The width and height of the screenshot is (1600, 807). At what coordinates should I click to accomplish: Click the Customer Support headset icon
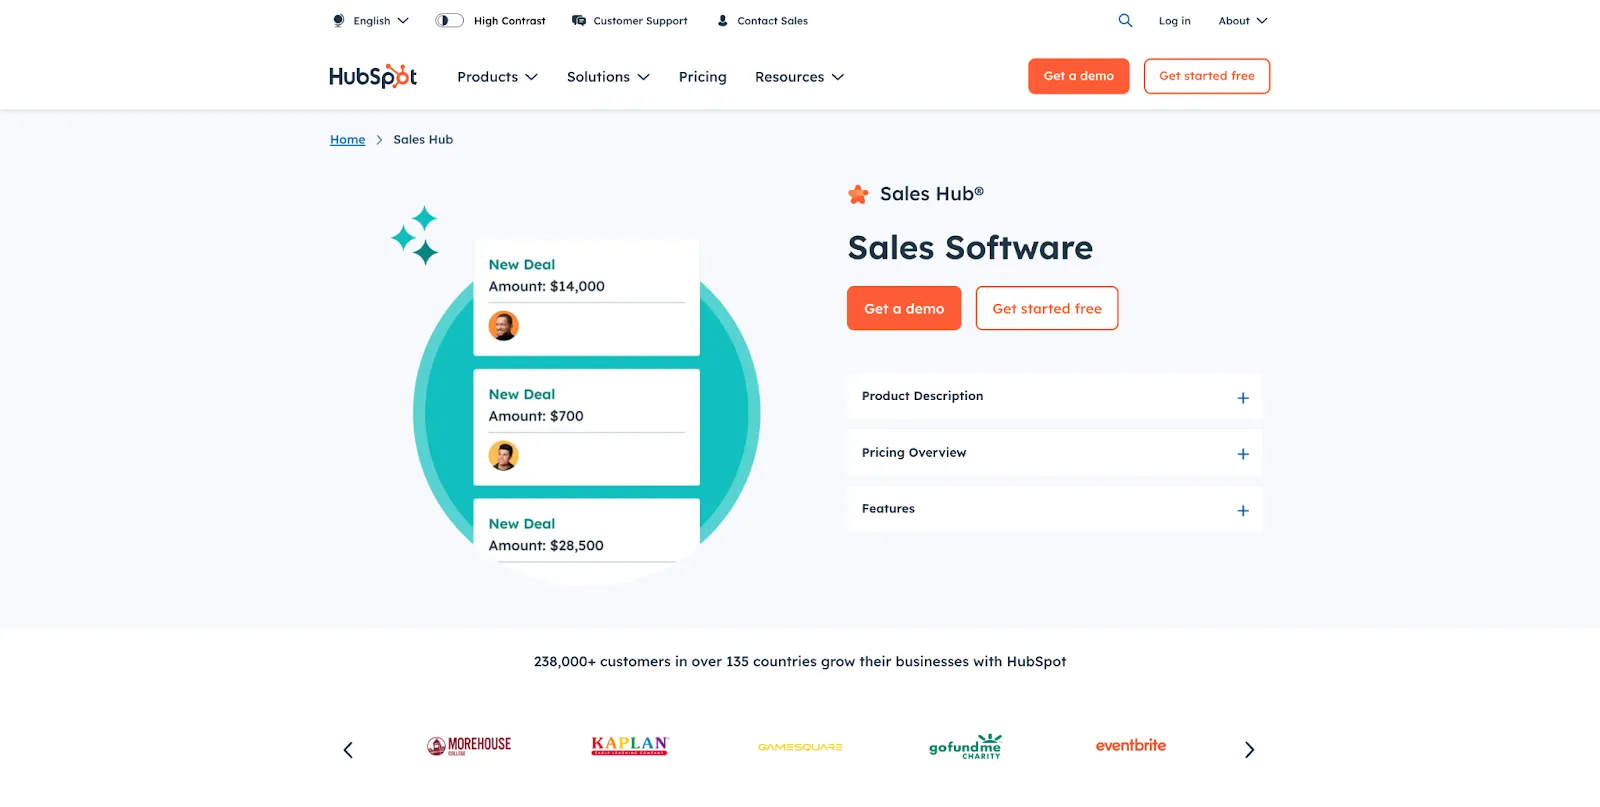pos(578,20)
